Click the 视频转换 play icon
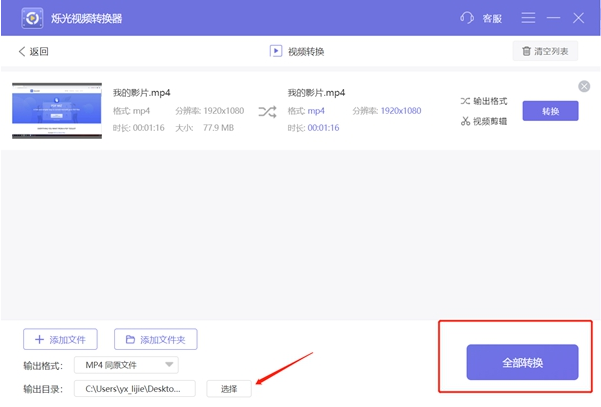The image size is (601, 407). click(x=276, y=51)
